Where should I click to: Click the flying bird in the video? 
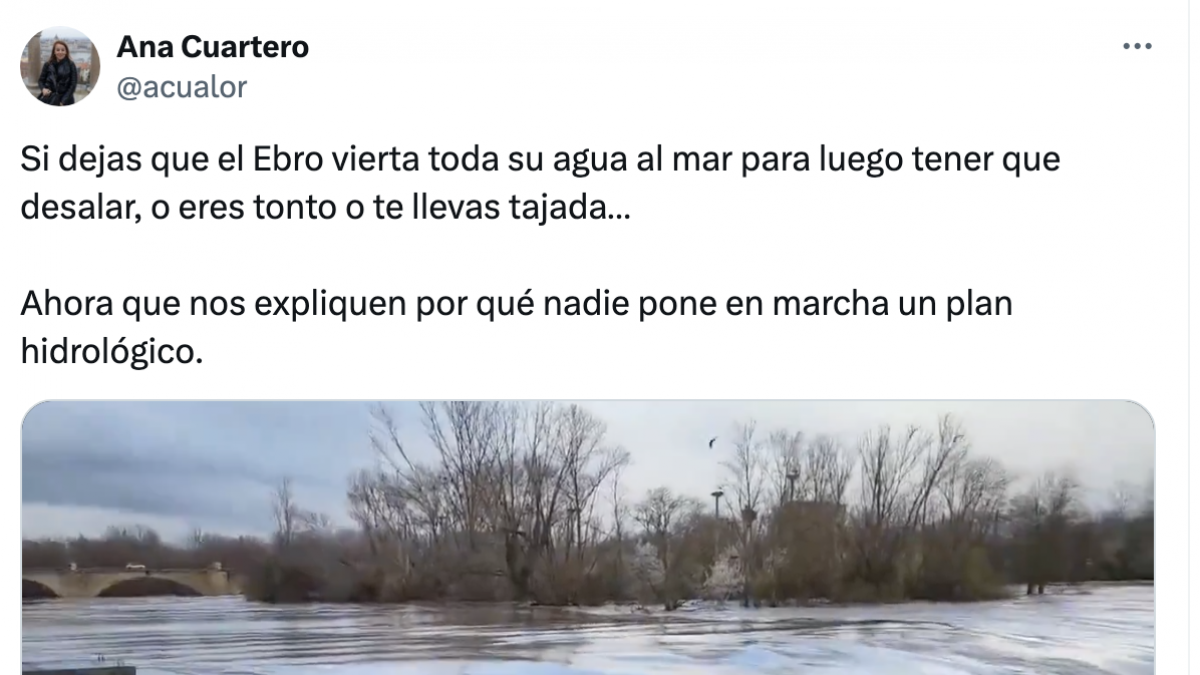click(x=712, y=442)
